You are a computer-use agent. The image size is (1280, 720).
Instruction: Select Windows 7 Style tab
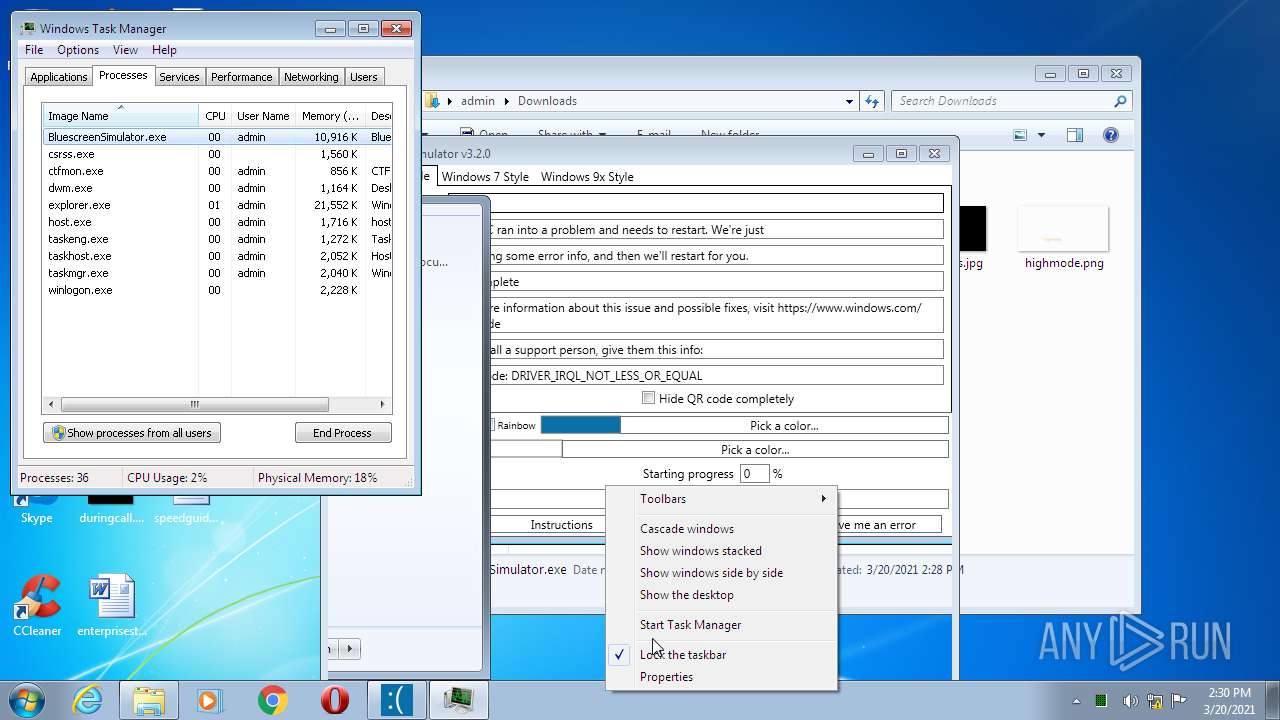click(x=485, y=177)
